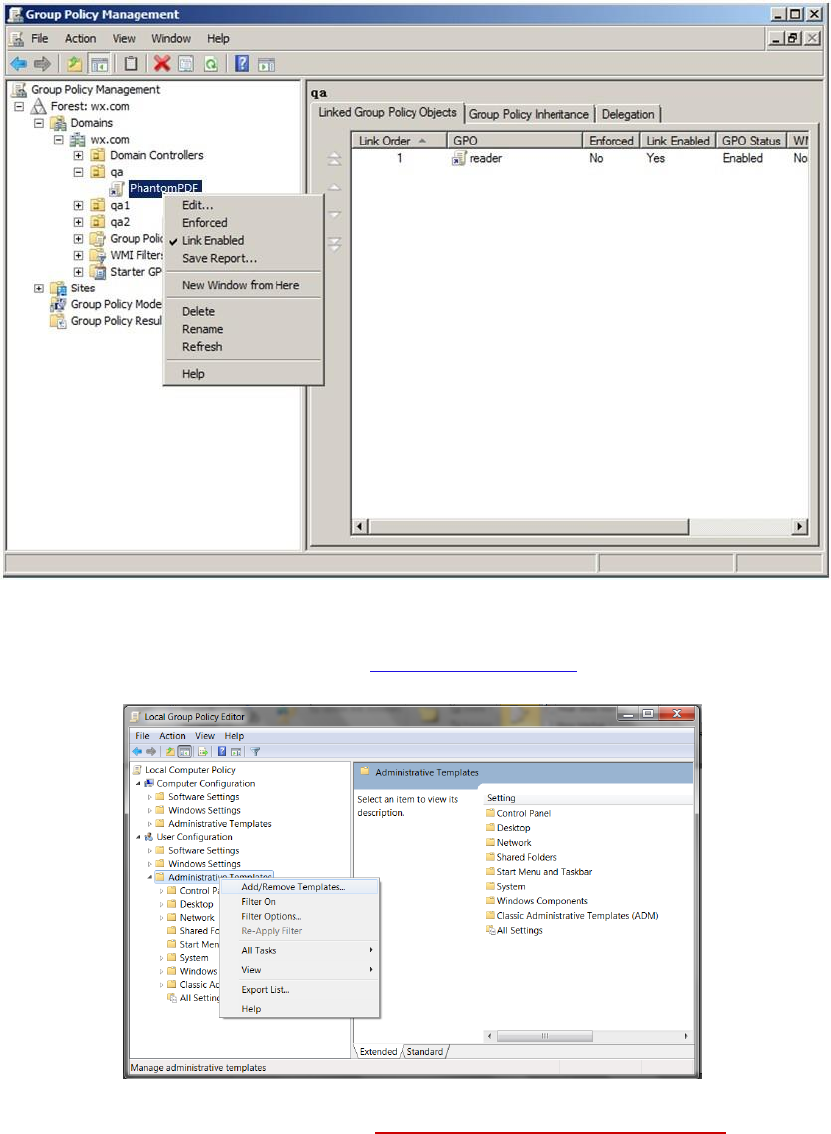Screen dimensions: 831x1134
Task: Switch to the Delegation tab
Action: tap(628, 114)
